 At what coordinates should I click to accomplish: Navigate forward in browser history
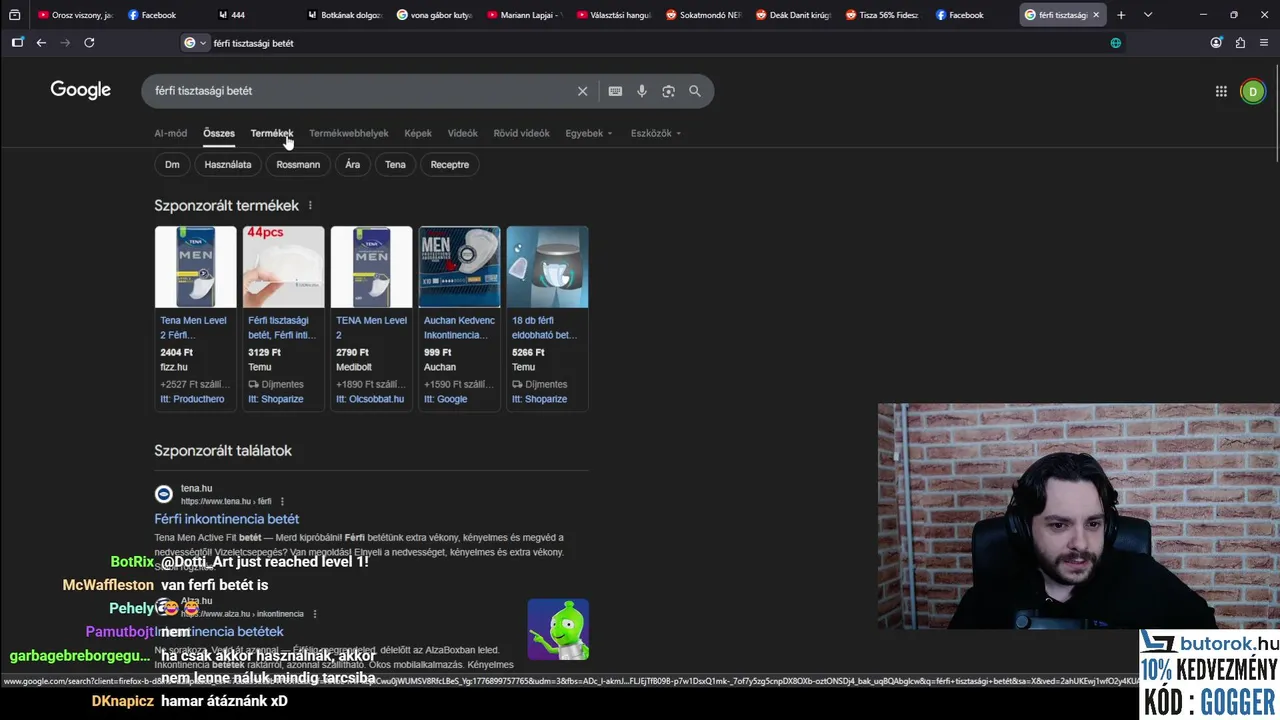65,43
